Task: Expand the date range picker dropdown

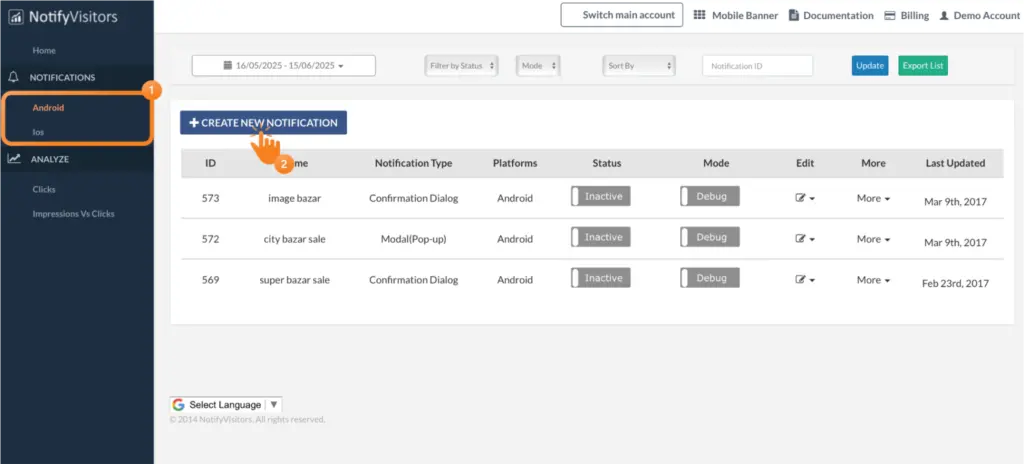Action: click(x=284, y=66)
